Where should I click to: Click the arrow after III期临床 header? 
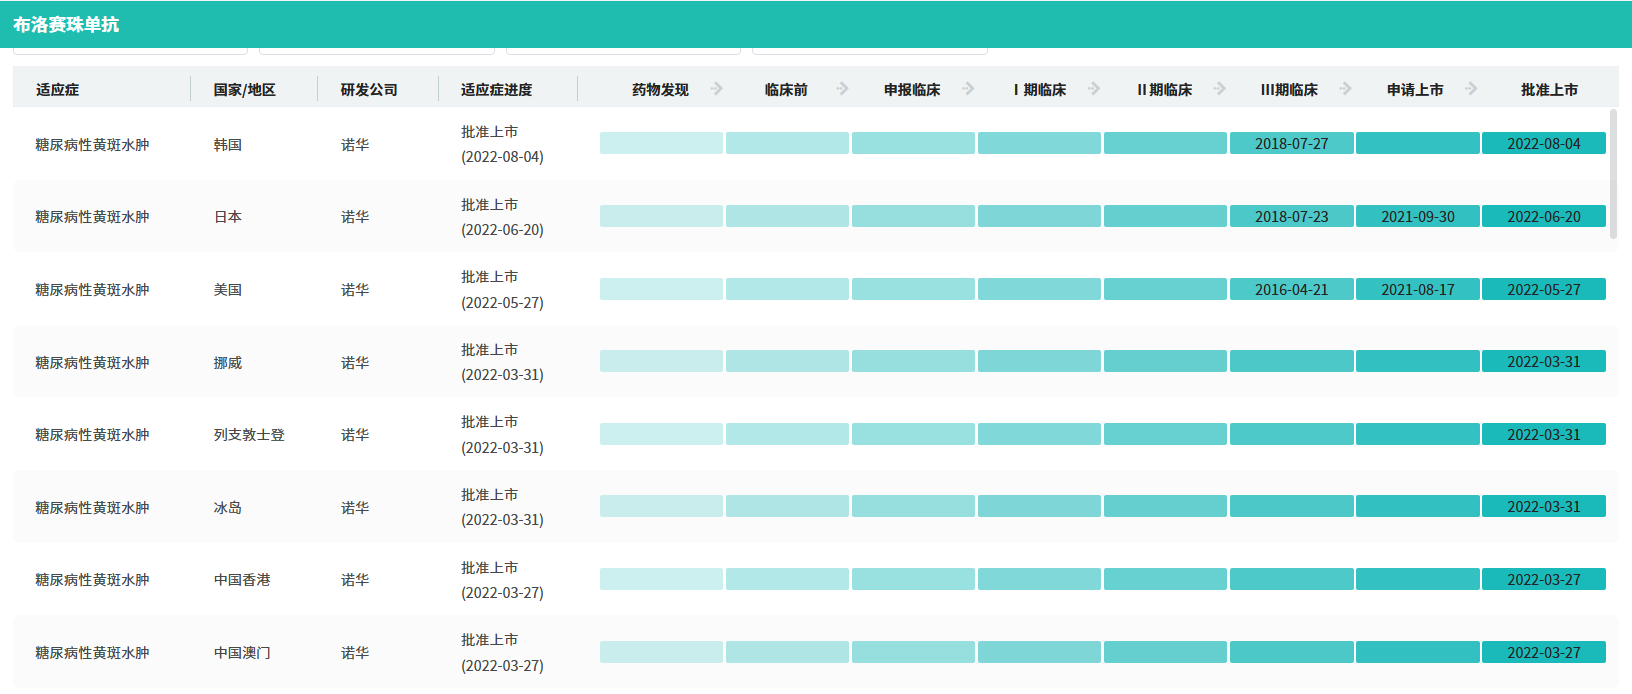(1346, 89)
